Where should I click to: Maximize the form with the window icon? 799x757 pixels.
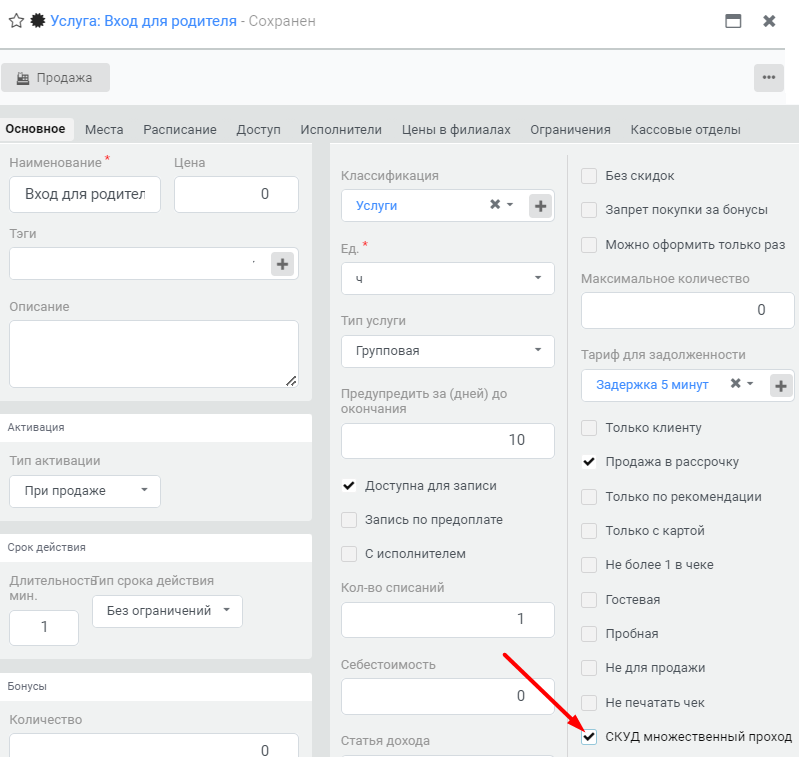pos(733,21)
